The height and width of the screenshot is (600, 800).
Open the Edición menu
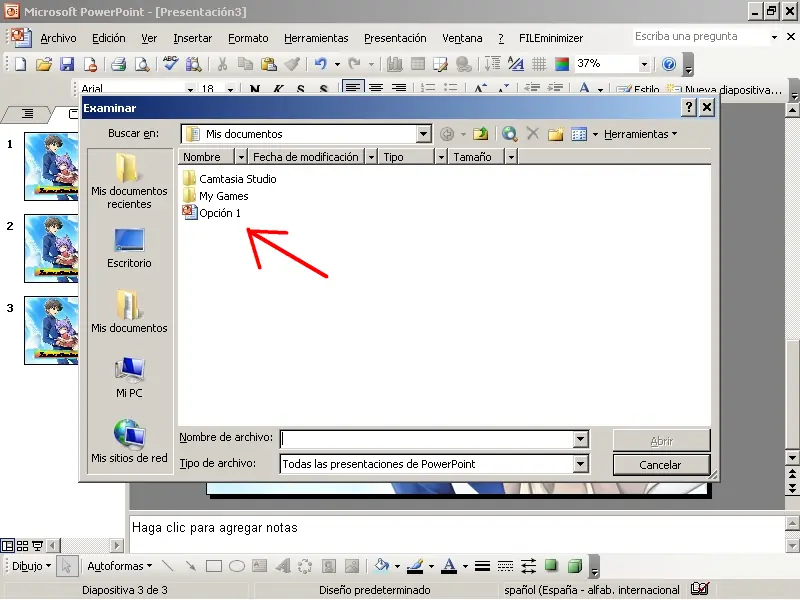click(x=108, y=38)
